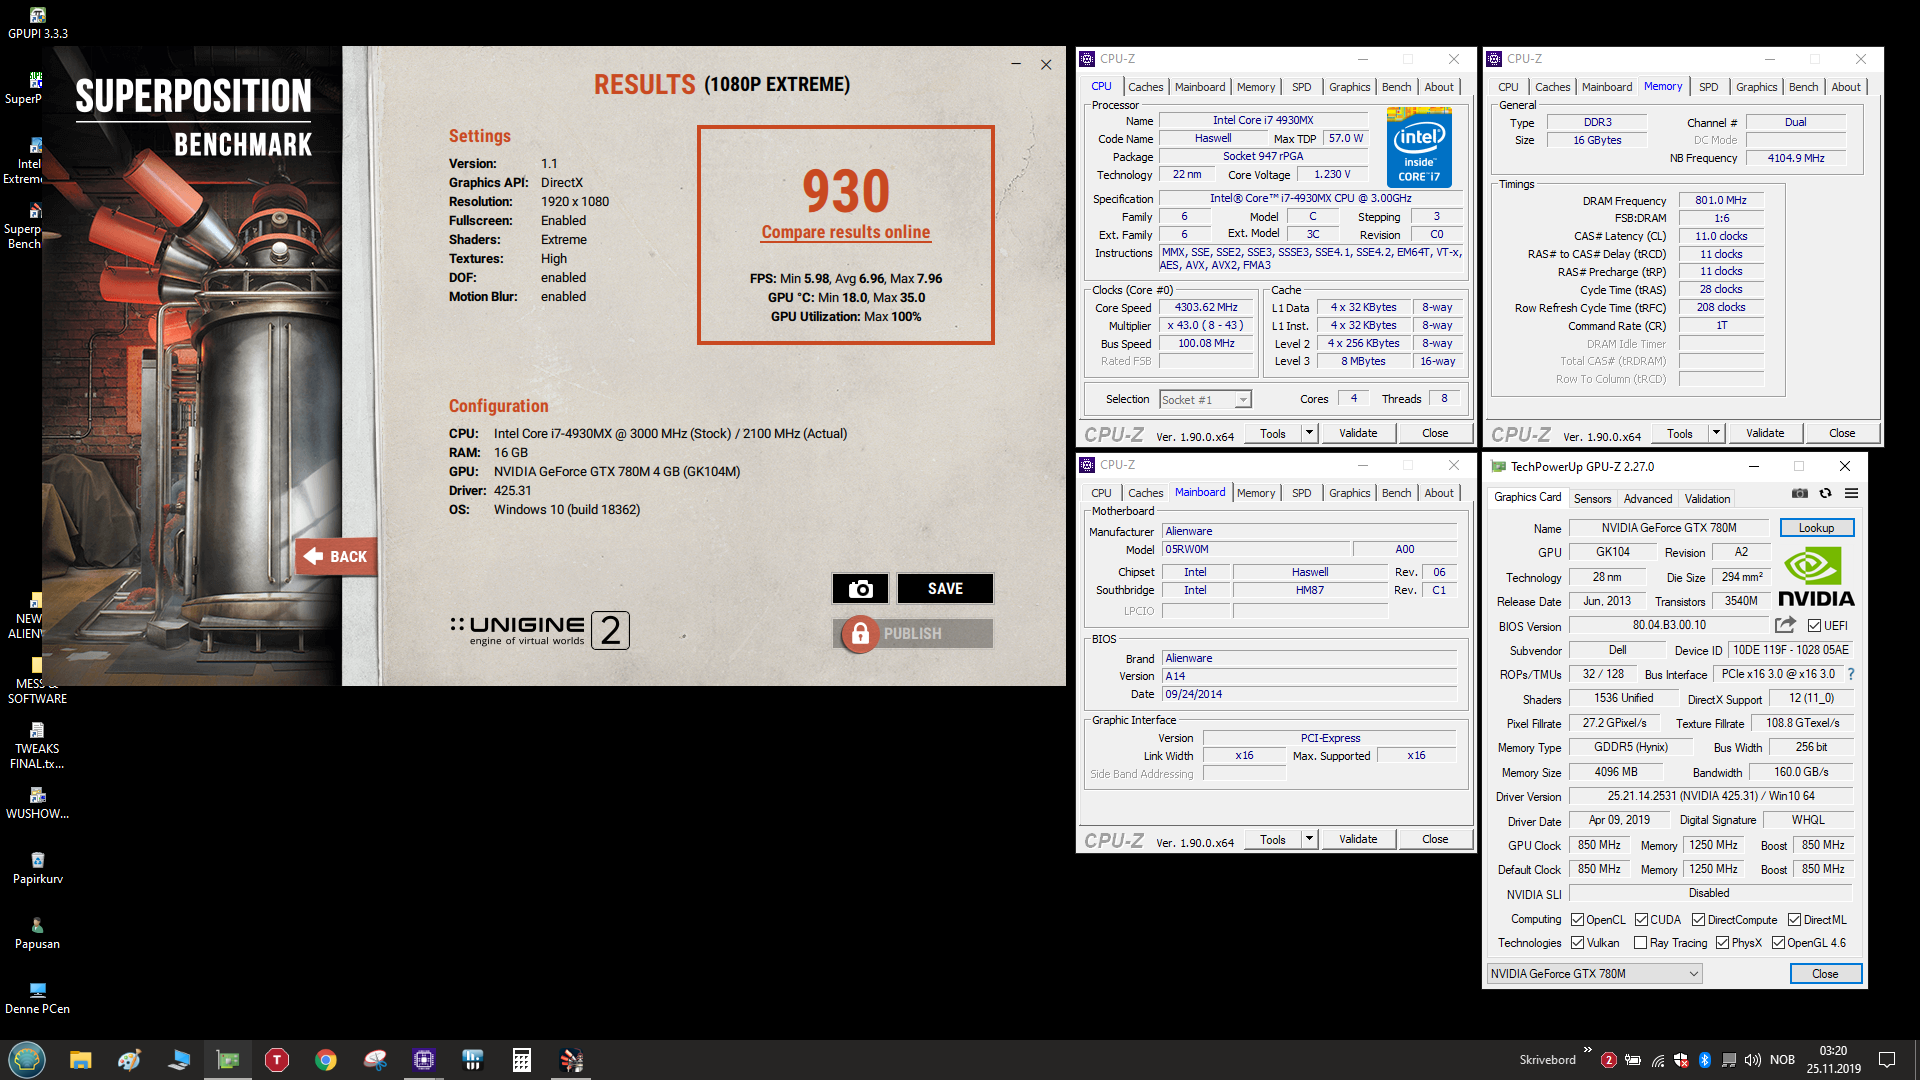Open GPU selection dropdown GTX 780M
The image size is (1920, 1080).
click(x=1594, y=974)
